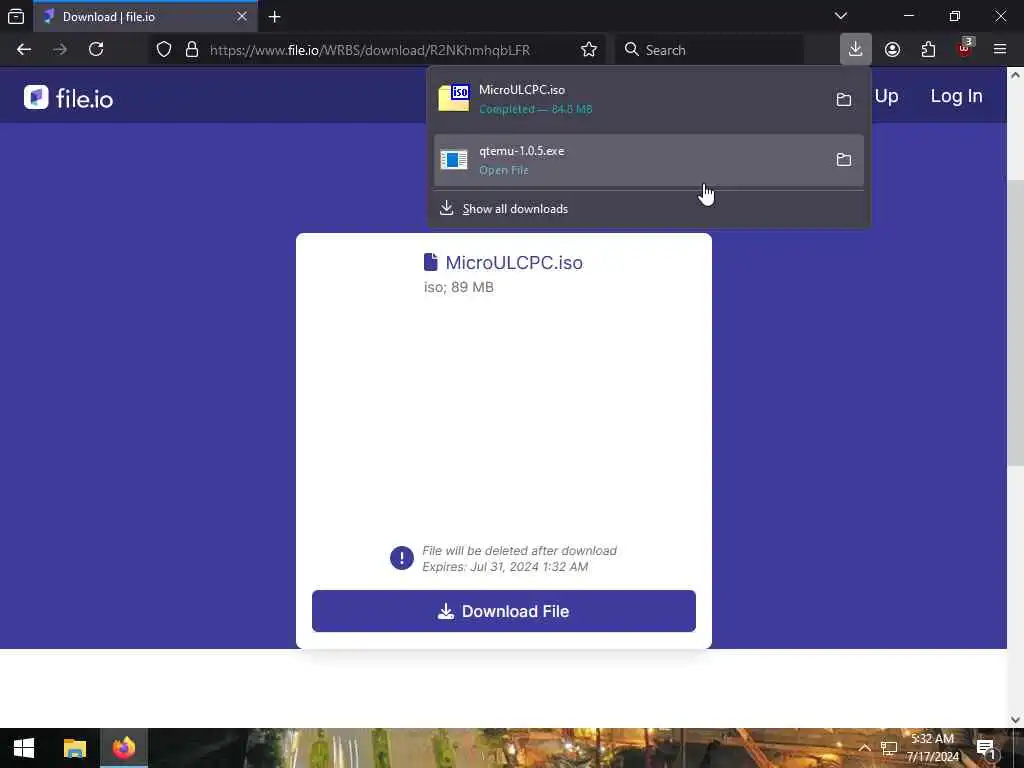Image resolution: width=1024 pixels, height=768 pixels.
Task: Click the scrollbar up arrow
Action: tap(1016, 74)
